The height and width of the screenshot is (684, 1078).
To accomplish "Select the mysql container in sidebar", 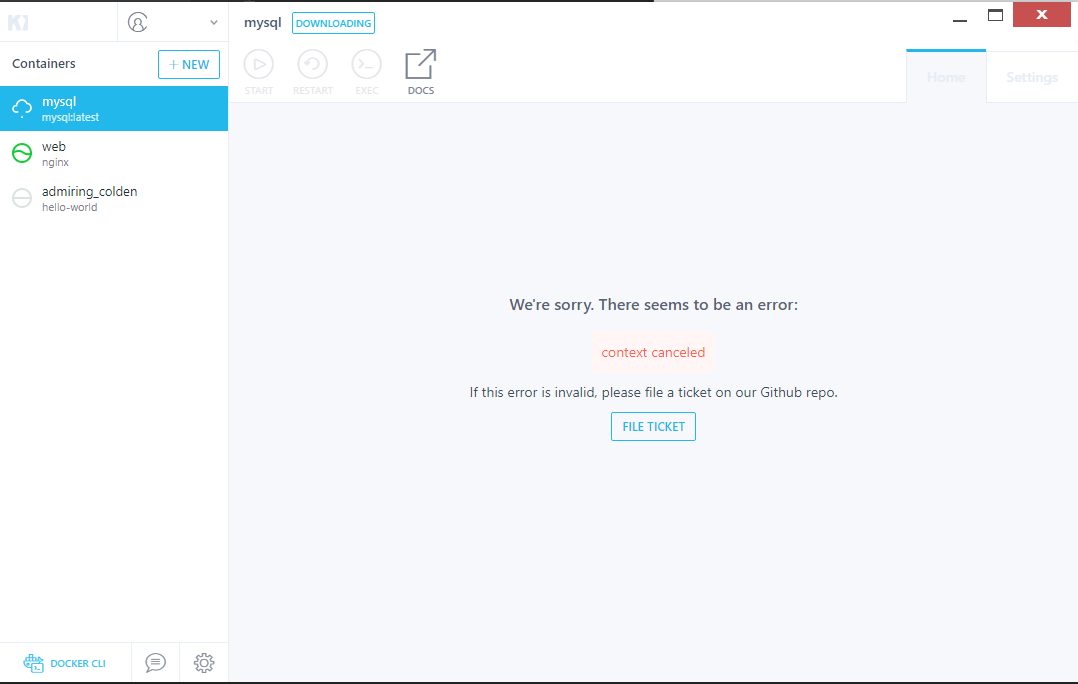I will tap(114, 109).
